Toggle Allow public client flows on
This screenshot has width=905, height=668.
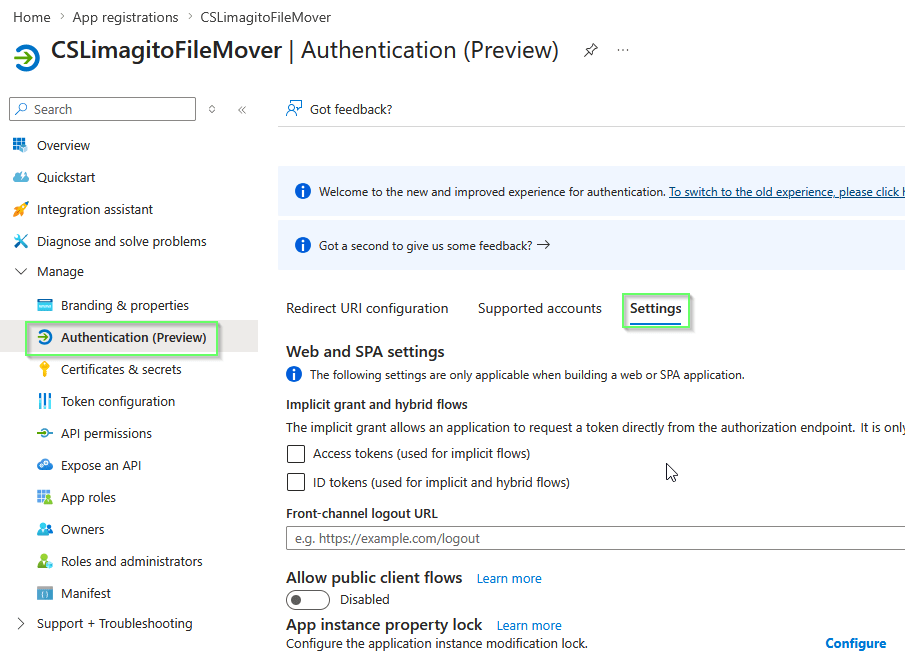pos(307,599)
